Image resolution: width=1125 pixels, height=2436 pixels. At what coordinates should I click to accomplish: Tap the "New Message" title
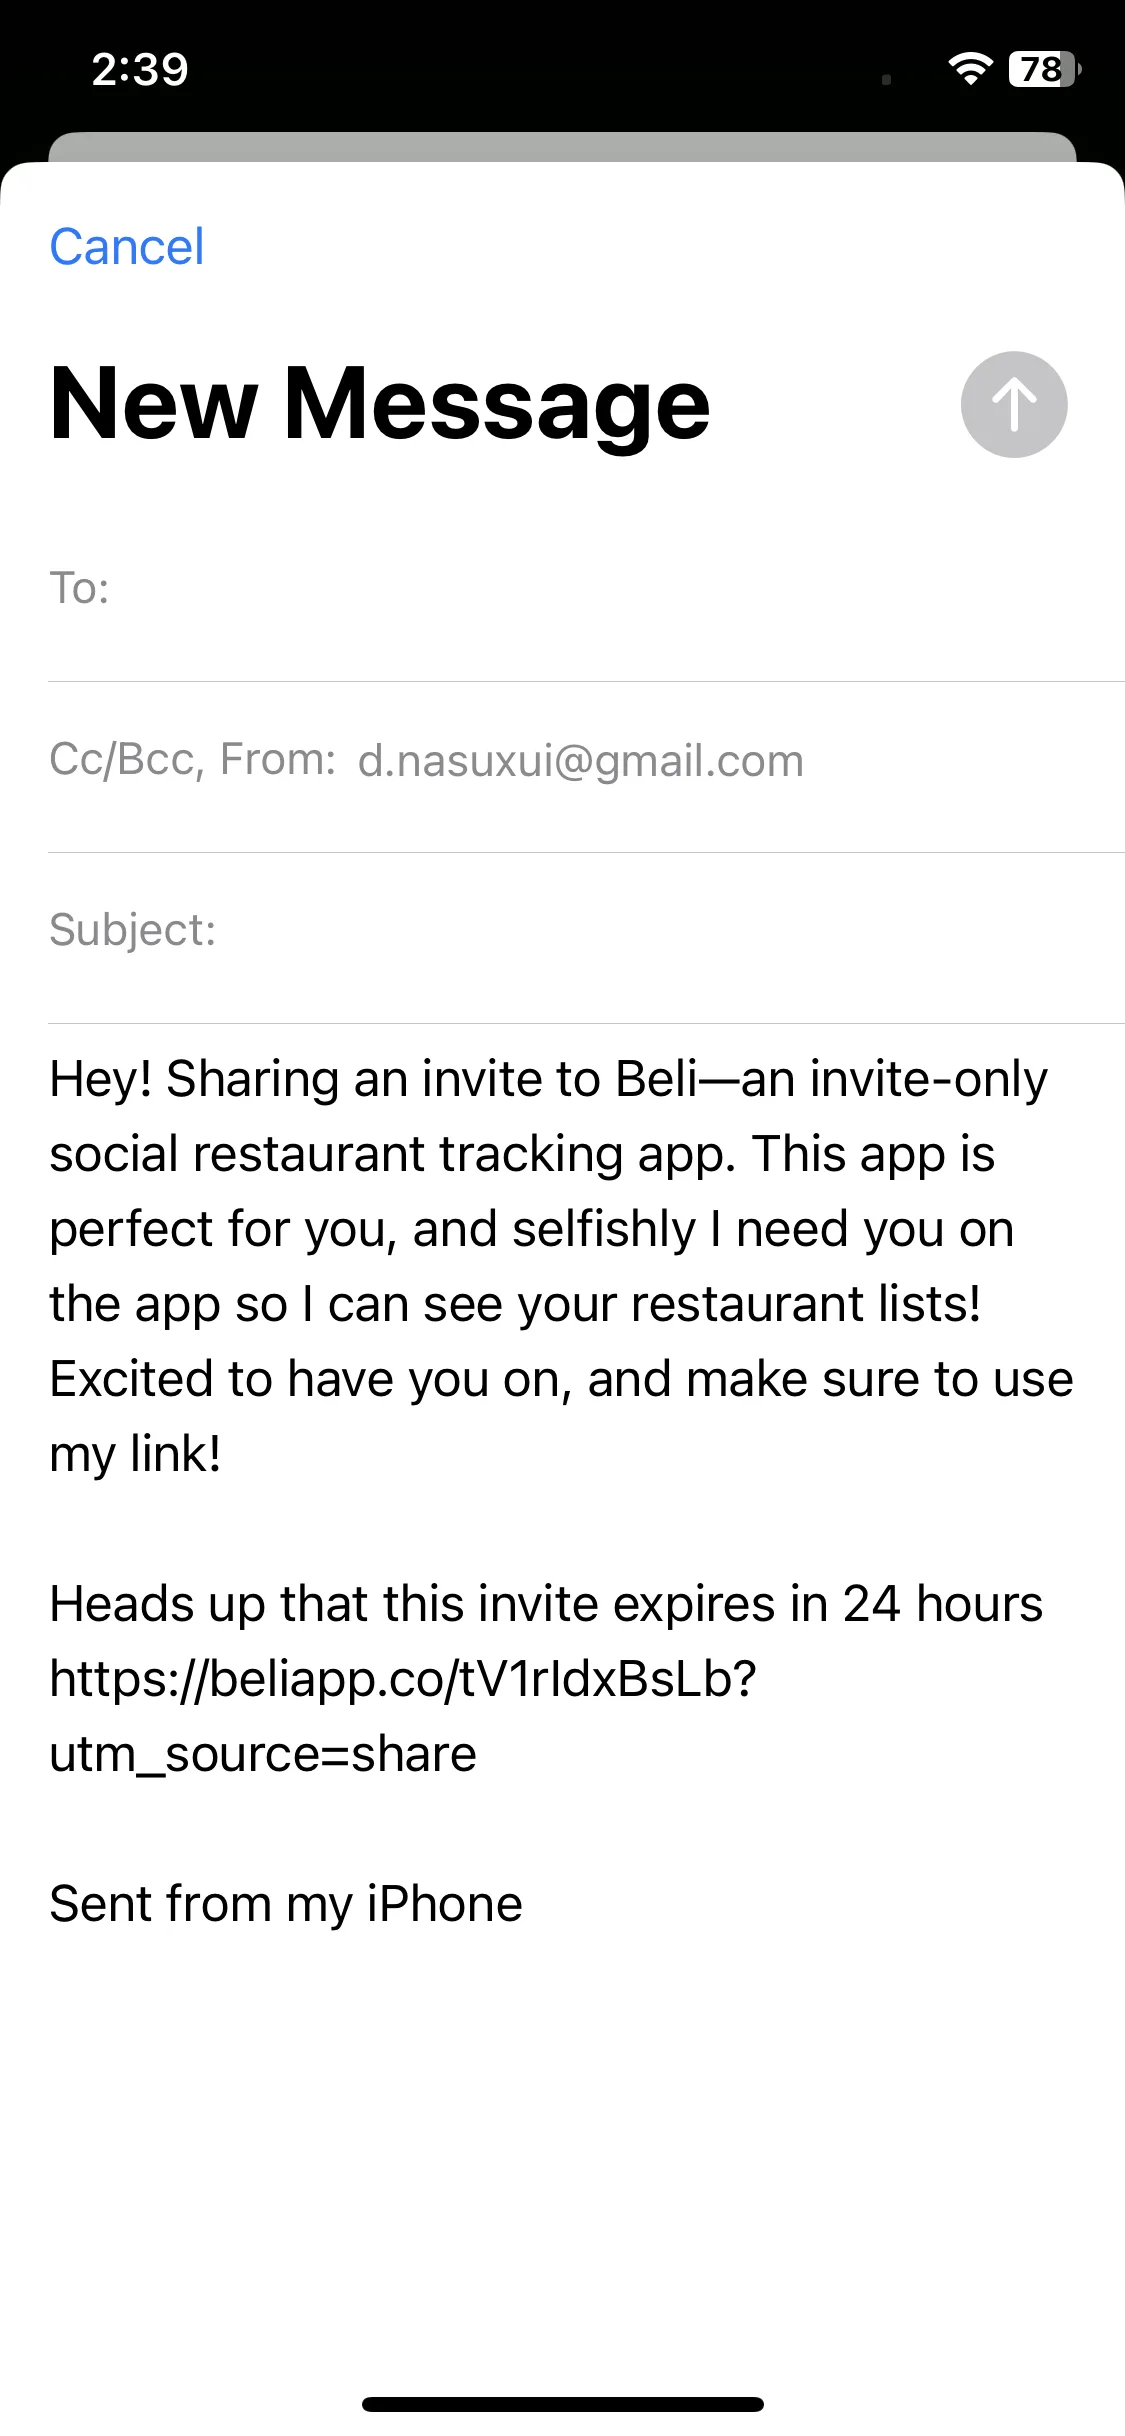pyautogui.click(x=380, y=403)
